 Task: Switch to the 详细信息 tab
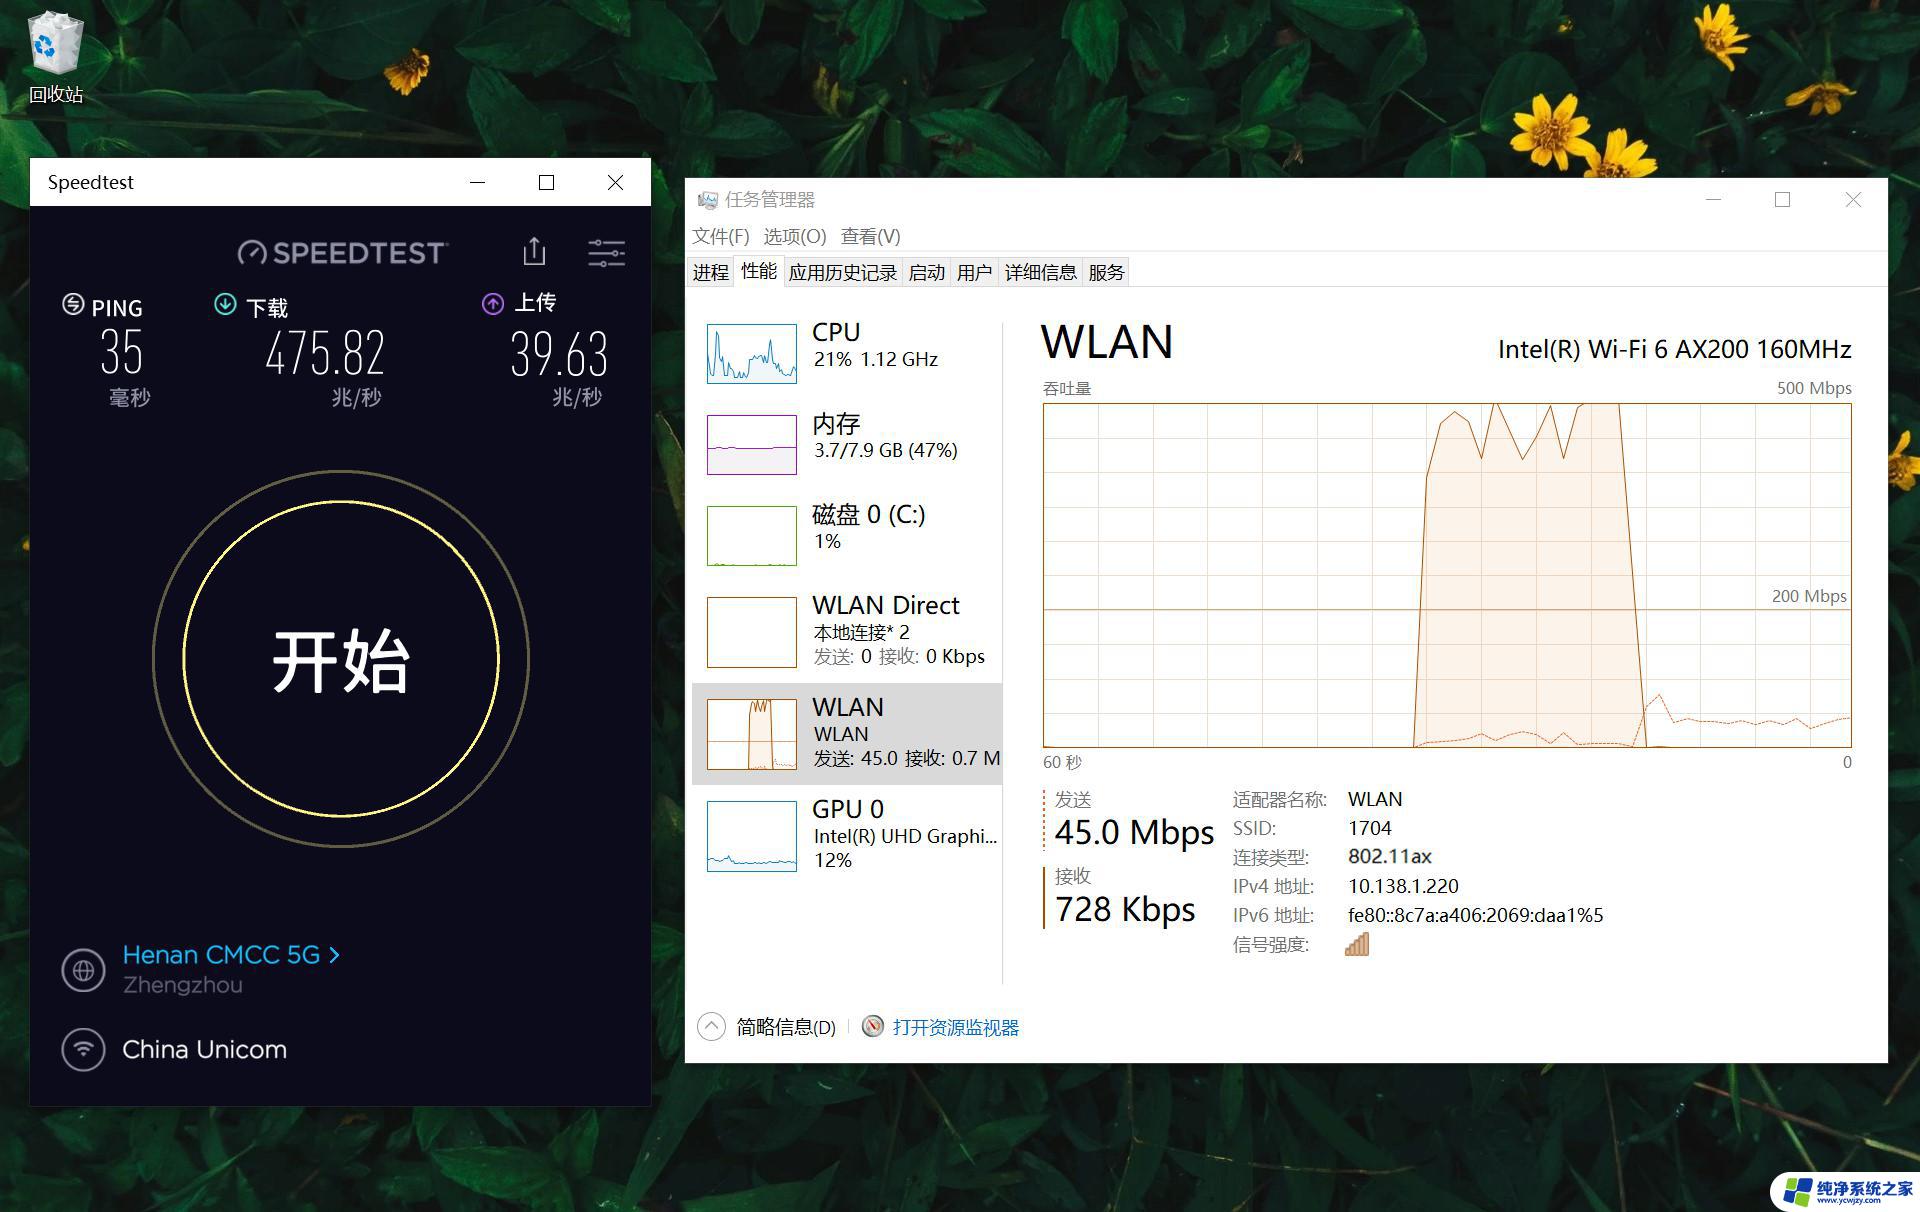click(1040, 272)
